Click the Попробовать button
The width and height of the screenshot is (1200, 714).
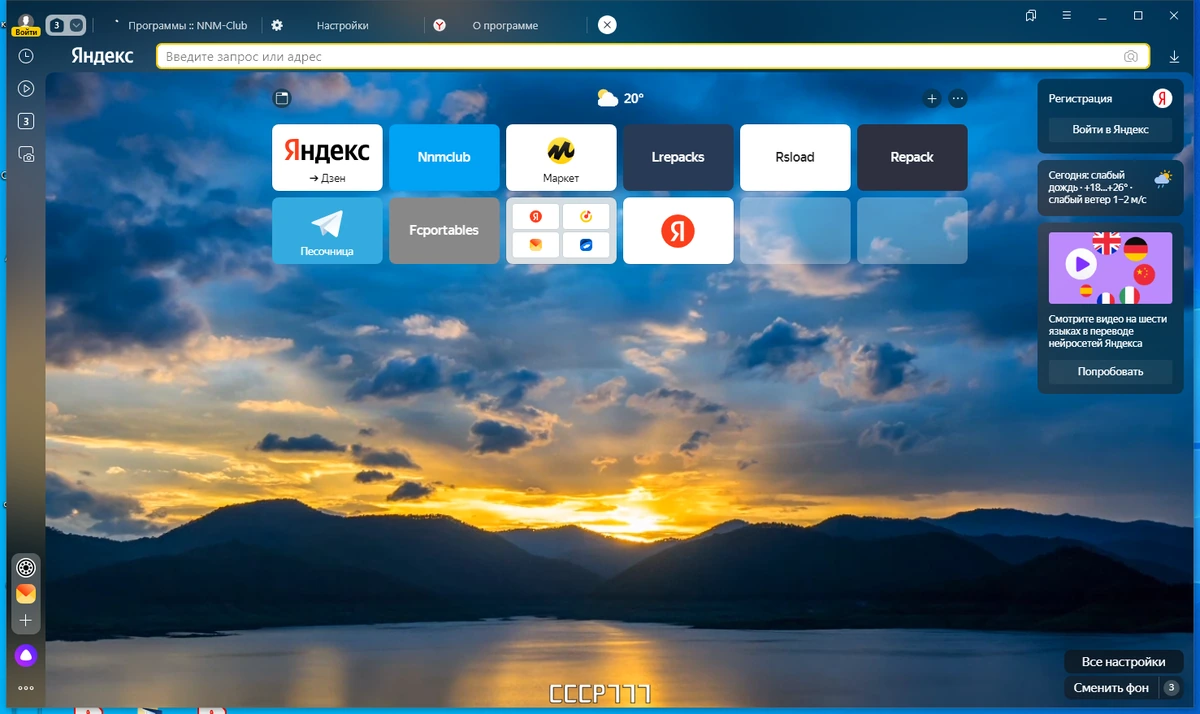click(1110, 371)
